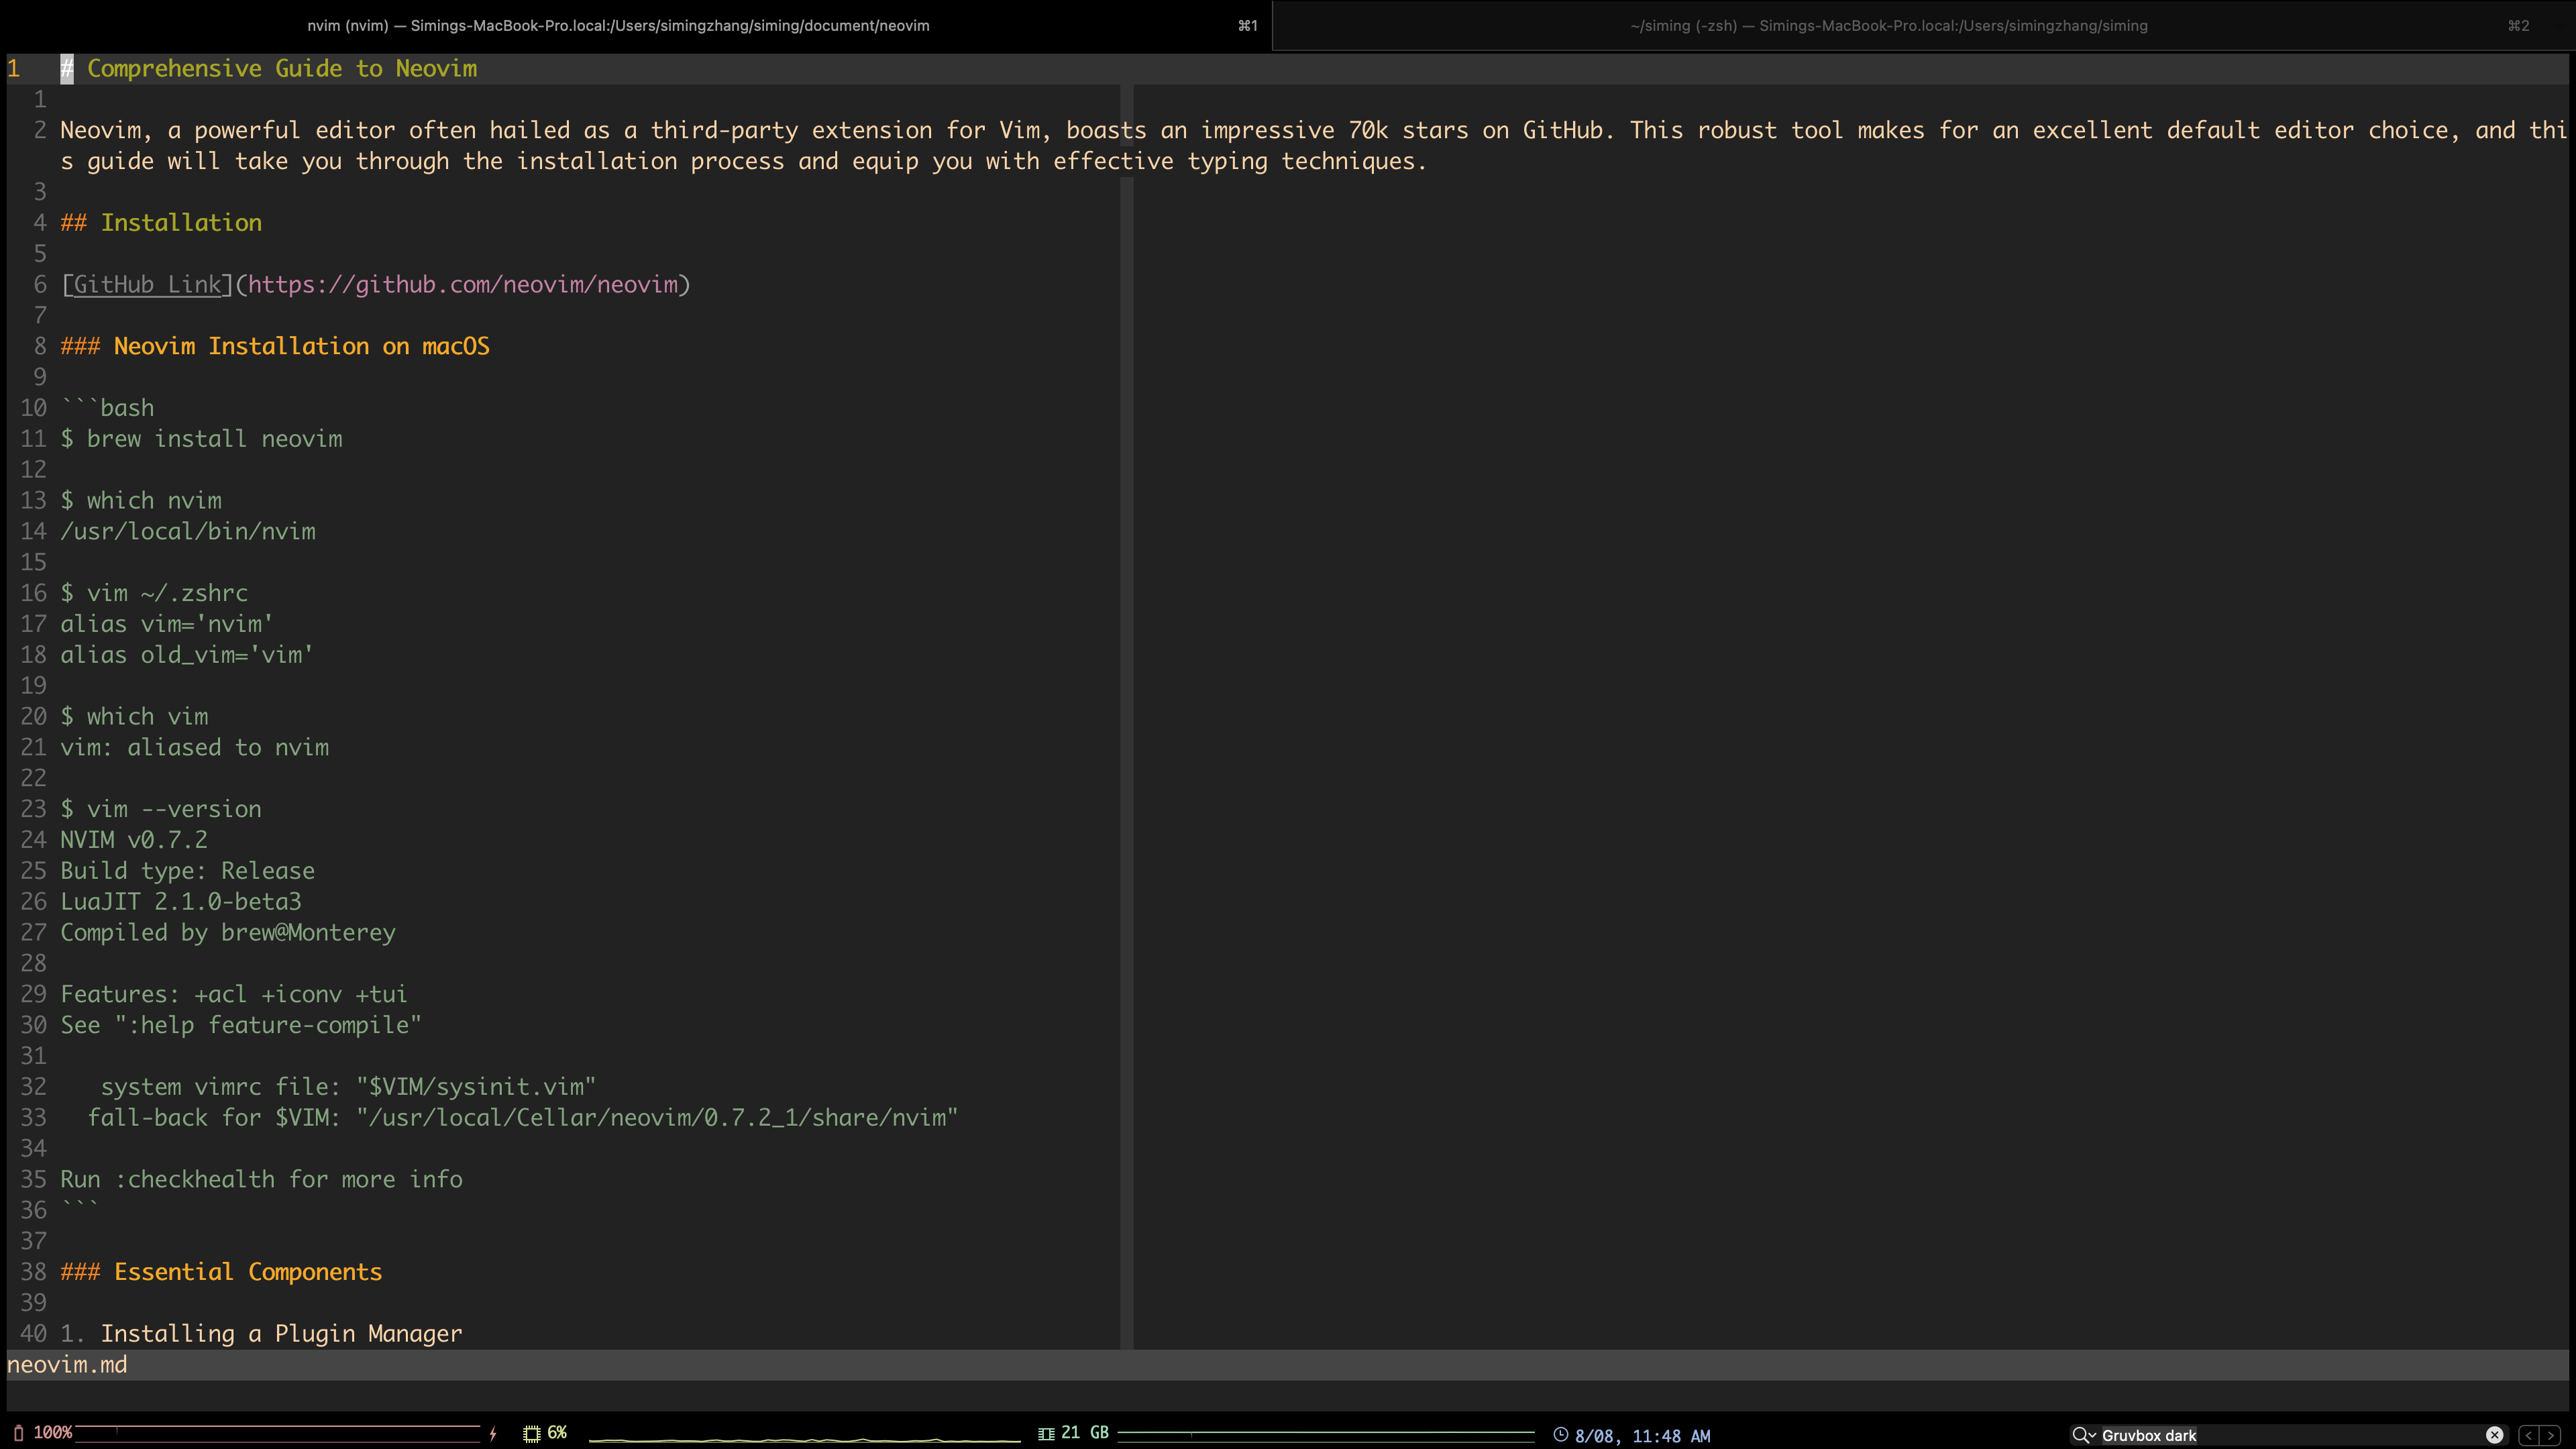Click the CPU 6% reading

(557, 1434)
